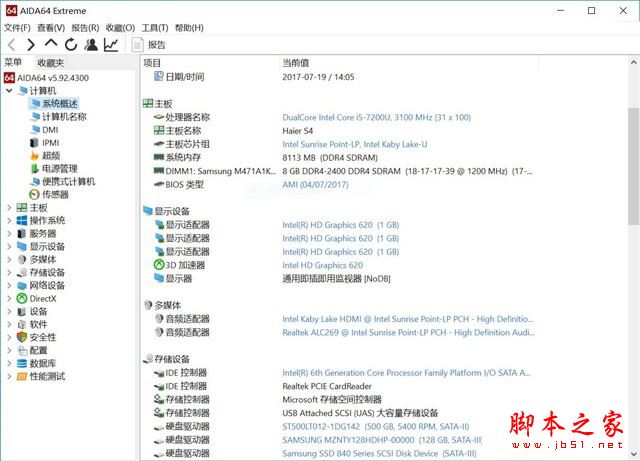
Task: Open AMI (04/07/2017) BIOS link
Action: tap(315, 185)
